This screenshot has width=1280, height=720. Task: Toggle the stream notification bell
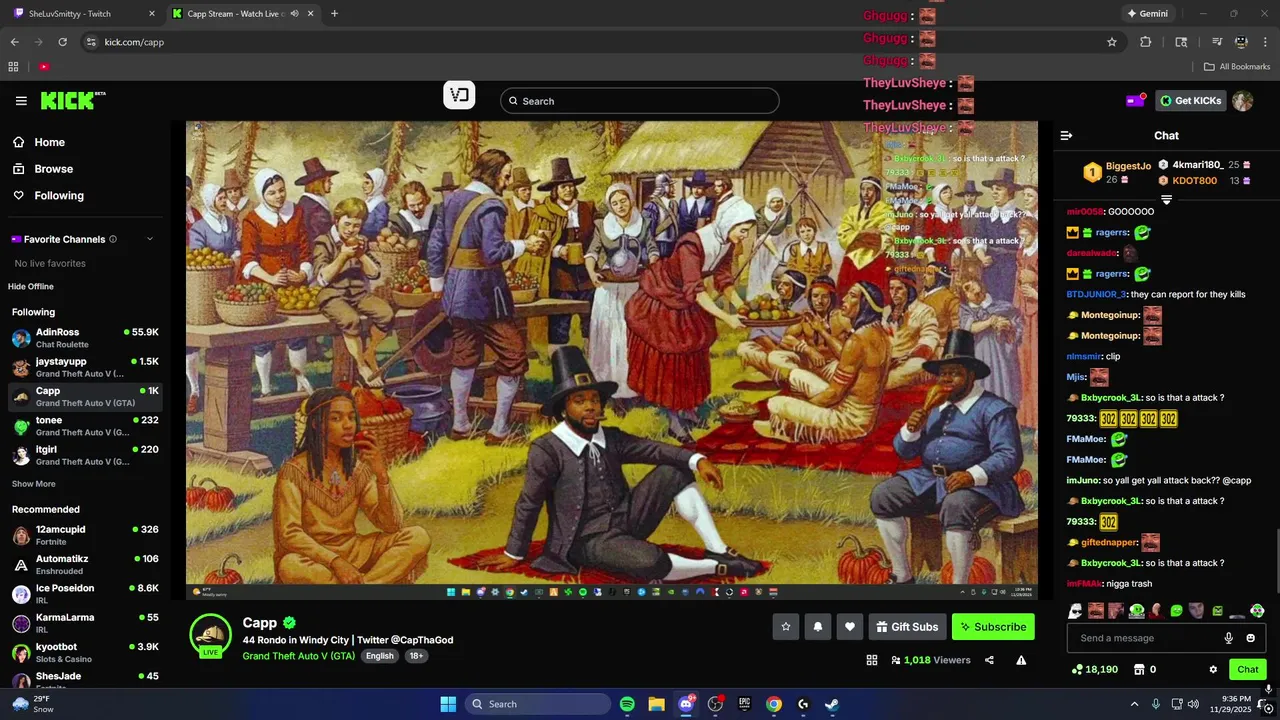tap(818, 627)
